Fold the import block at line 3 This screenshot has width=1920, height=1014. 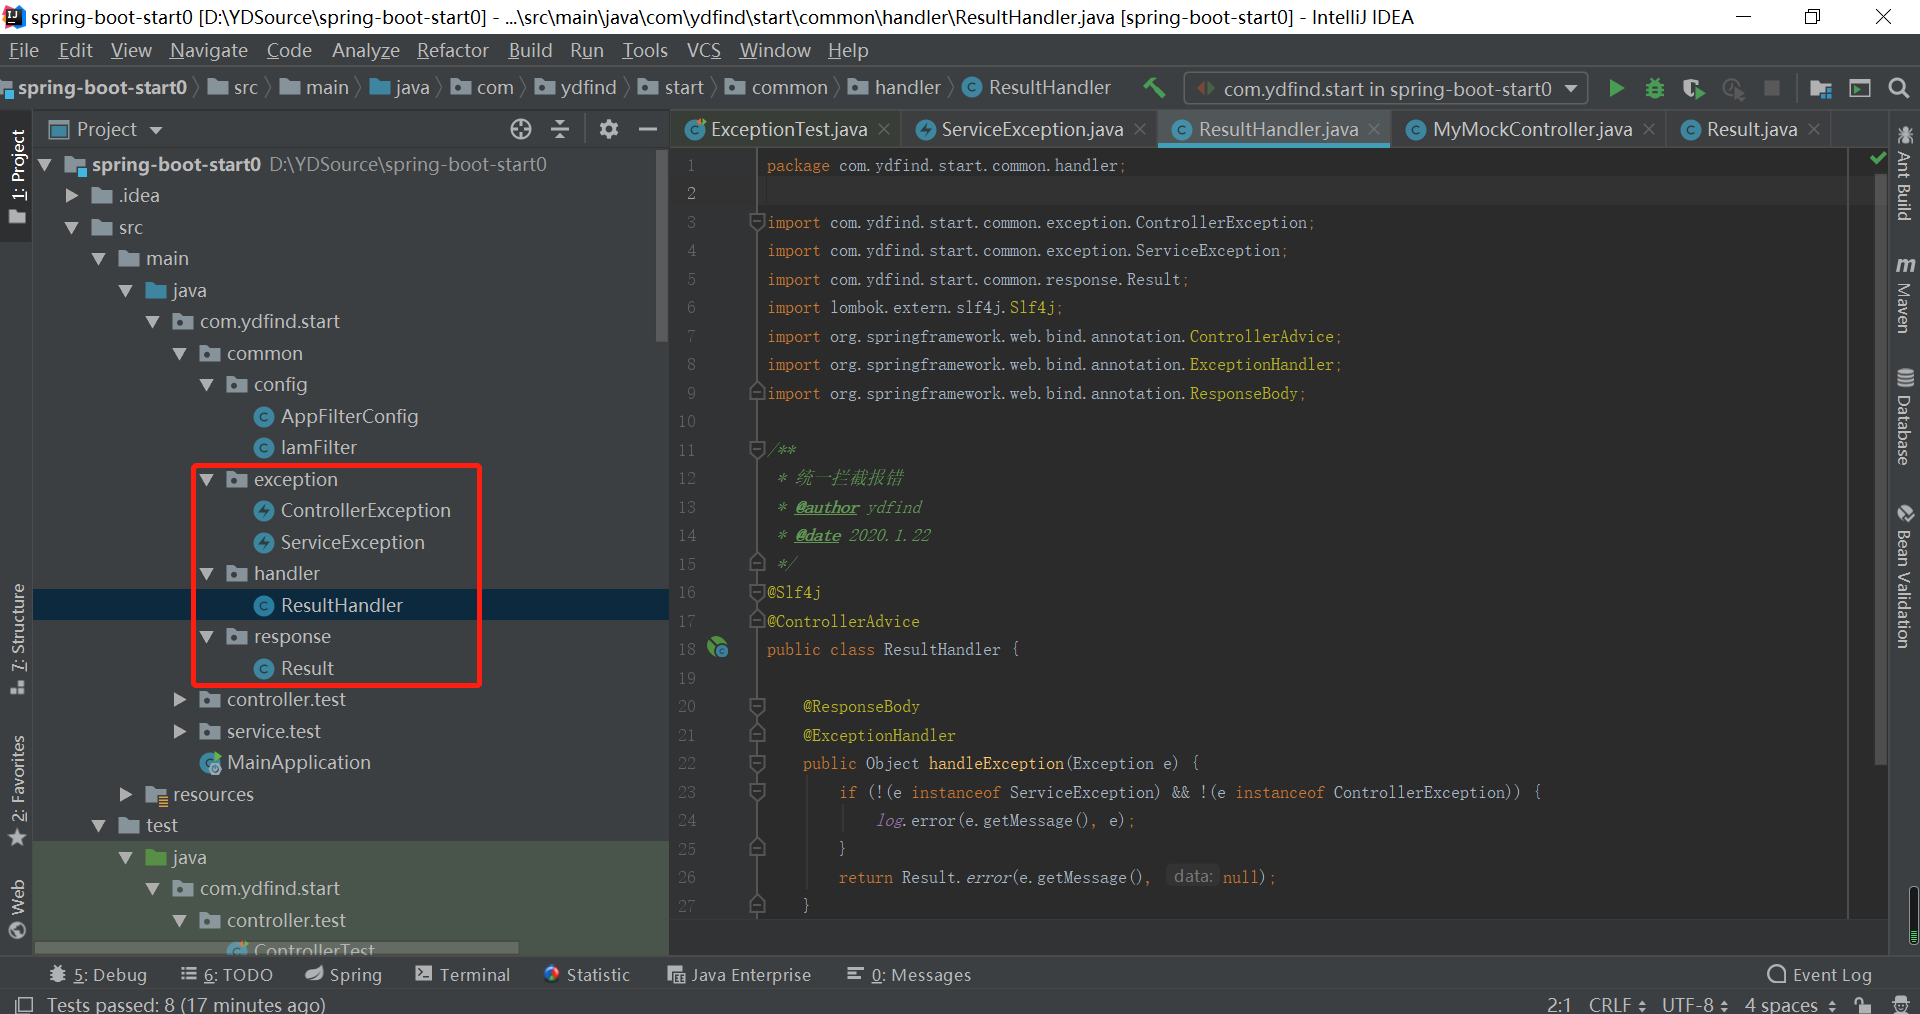[757, 222]
